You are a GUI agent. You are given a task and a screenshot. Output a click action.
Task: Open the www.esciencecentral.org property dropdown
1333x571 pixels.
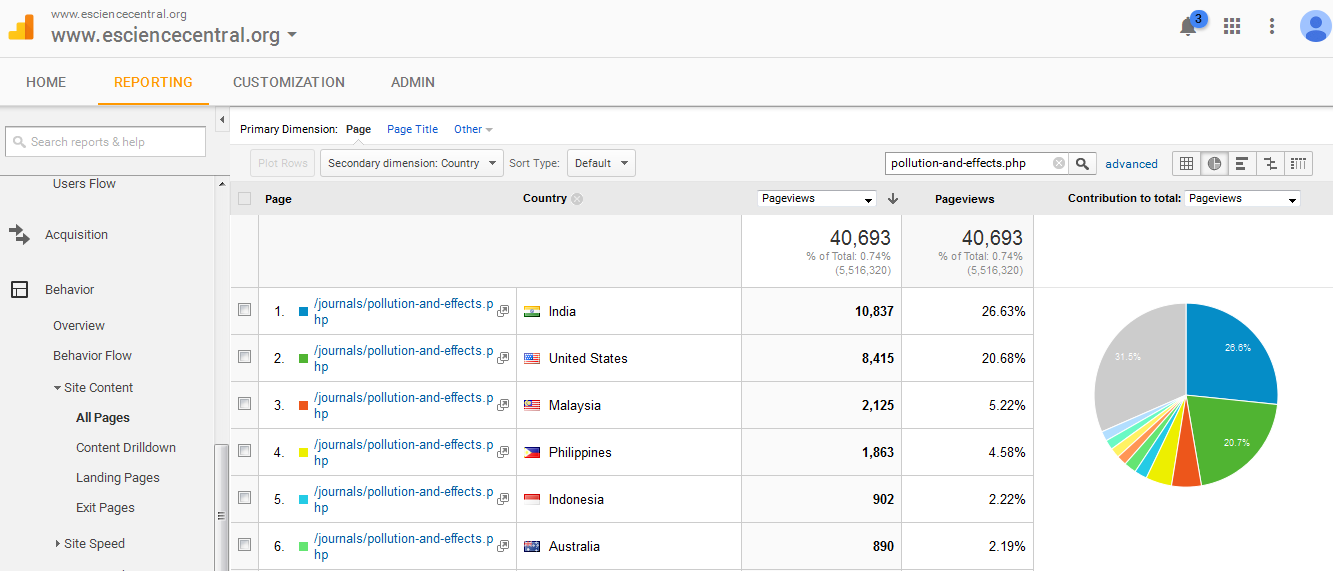pyautogui.click(x=174, y=35)
